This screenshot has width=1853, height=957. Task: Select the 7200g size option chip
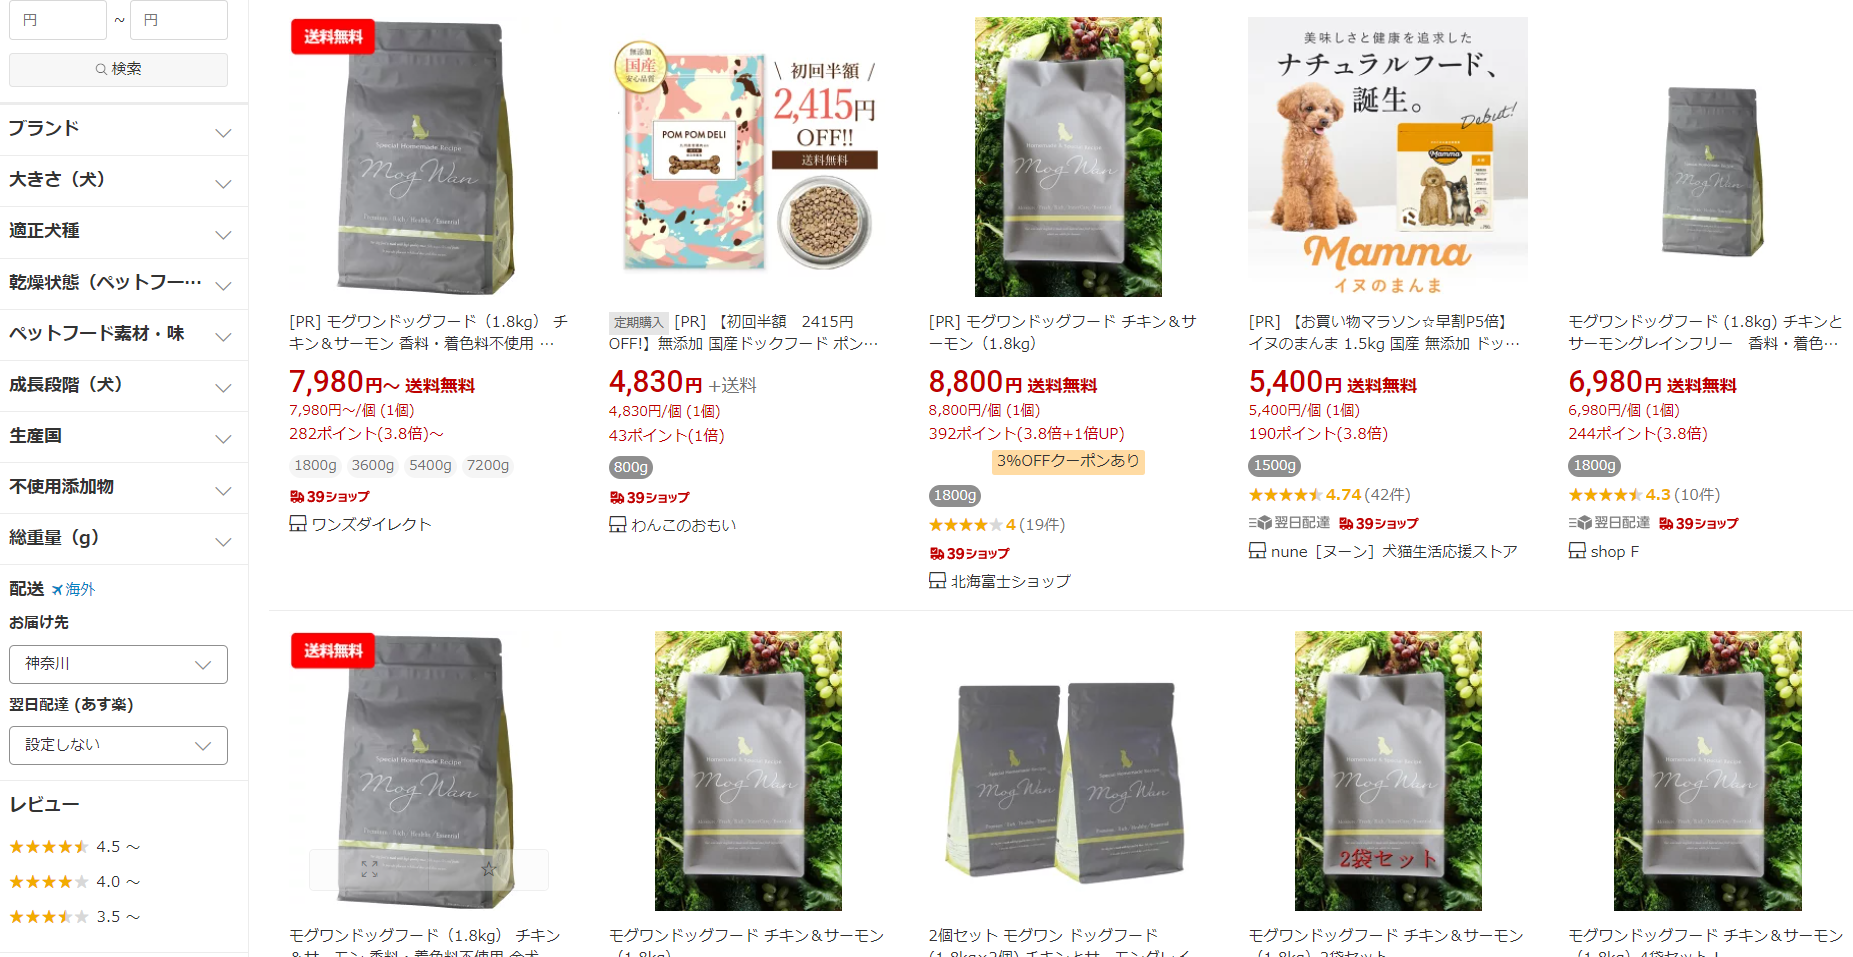coord(488,466)
